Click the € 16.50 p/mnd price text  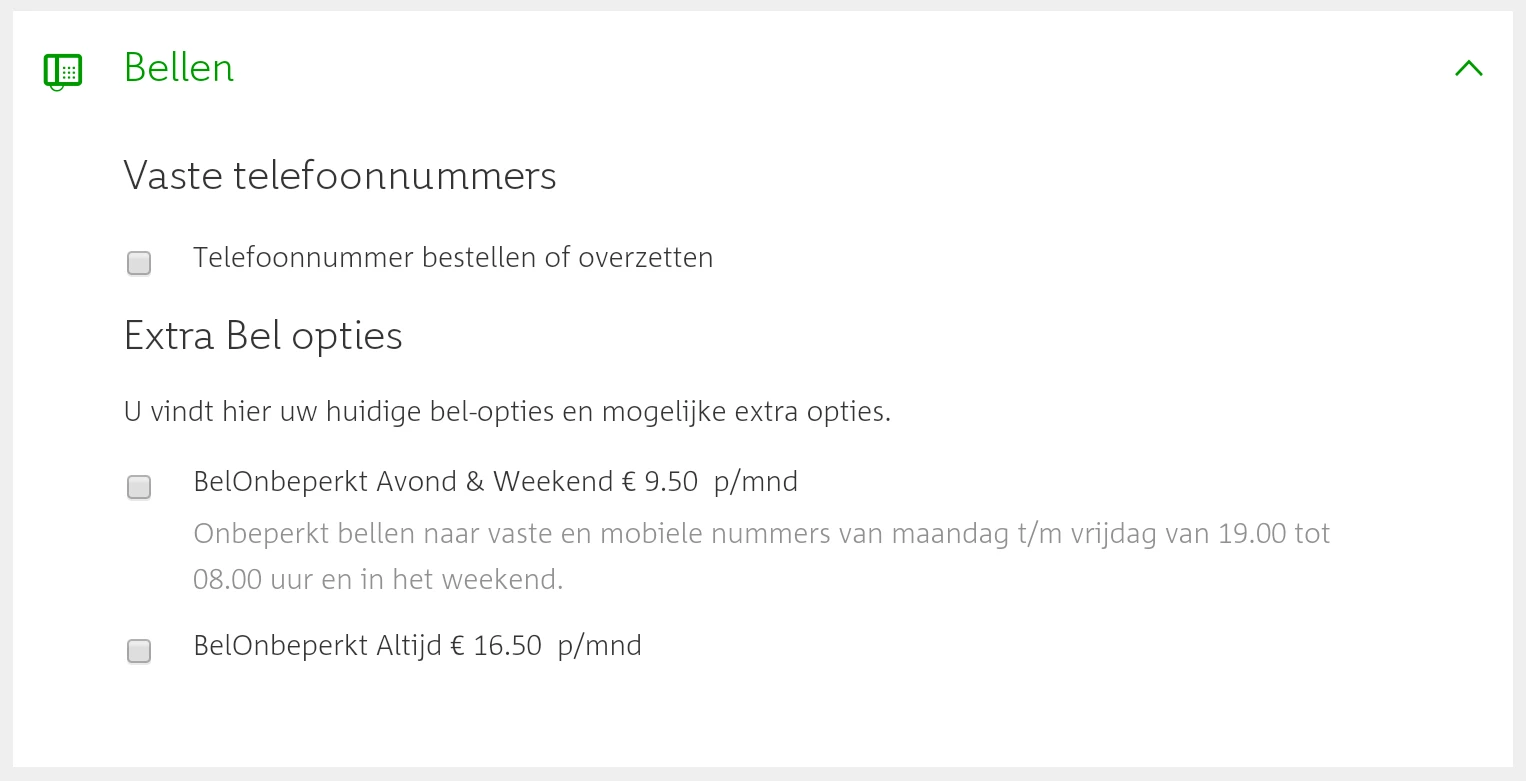(x=546, y=646)
